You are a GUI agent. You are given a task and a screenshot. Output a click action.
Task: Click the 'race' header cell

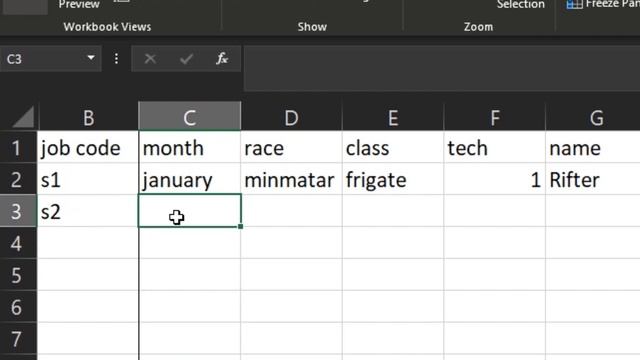[291, 147]
